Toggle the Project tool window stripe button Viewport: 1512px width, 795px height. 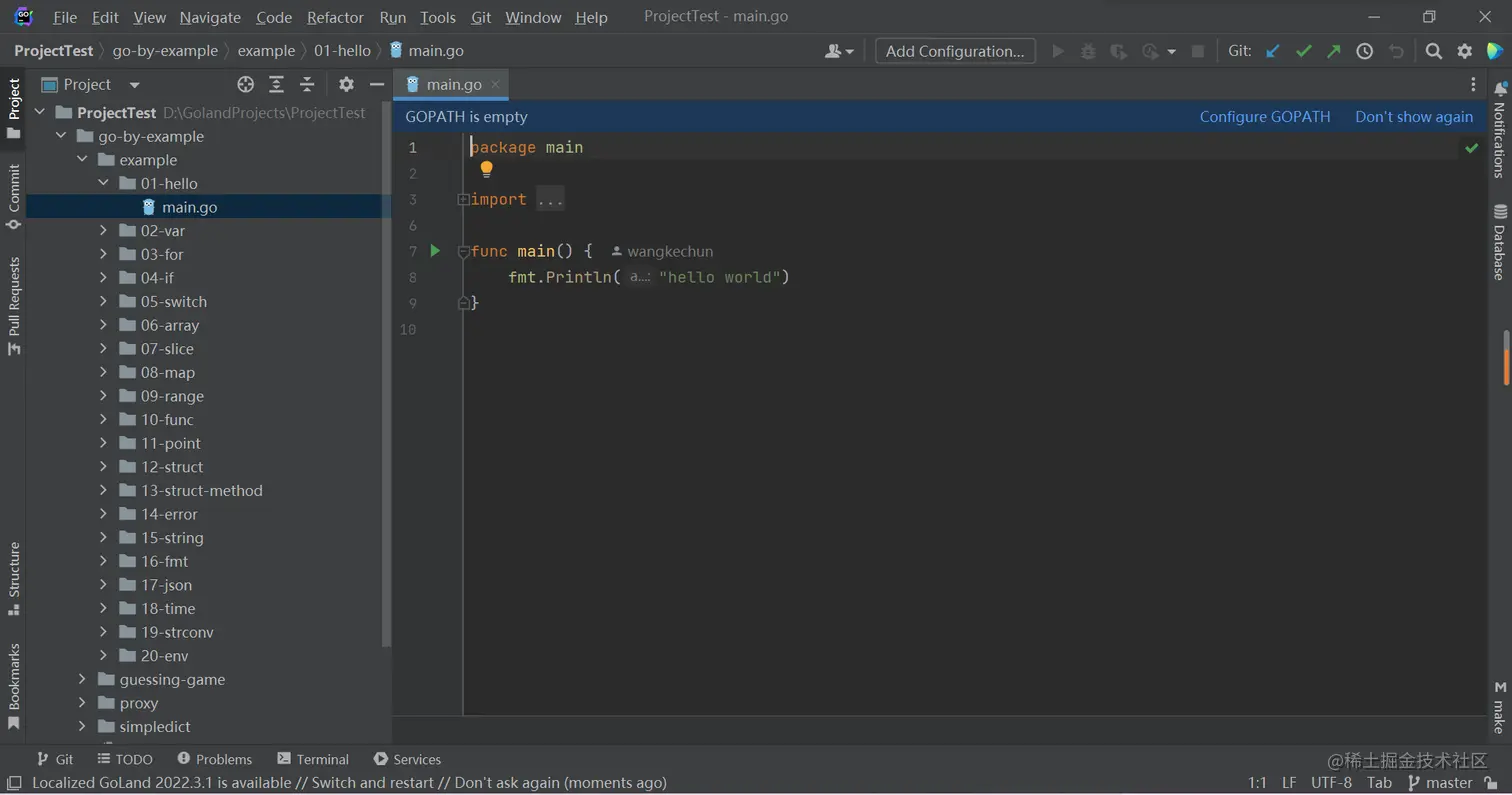tap(14, 108)
